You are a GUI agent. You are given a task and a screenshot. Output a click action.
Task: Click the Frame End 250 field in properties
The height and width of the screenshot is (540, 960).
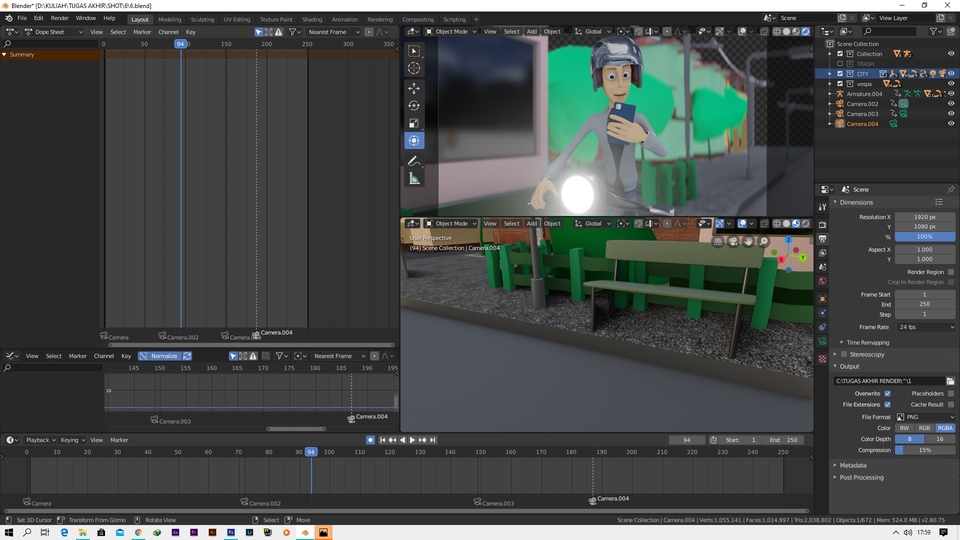point(925,304)
